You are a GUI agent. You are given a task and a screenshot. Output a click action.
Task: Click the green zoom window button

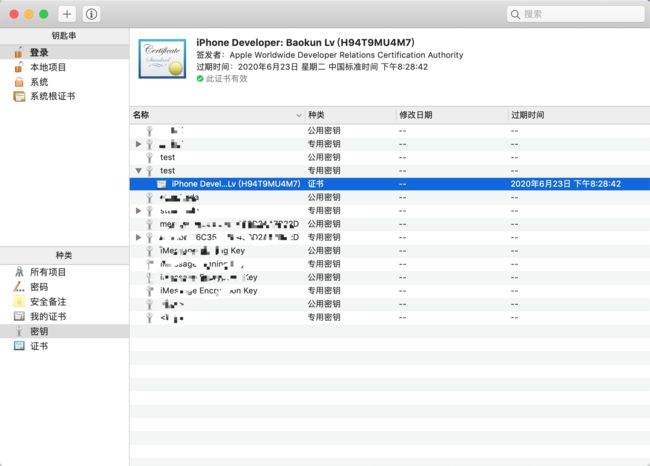pos(44,14)
